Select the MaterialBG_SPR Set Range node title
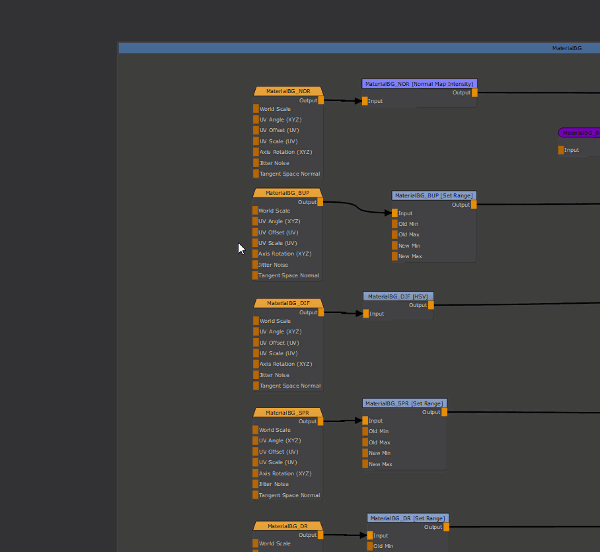The width and height of the screenshot is (600, 552). [405, 403]
